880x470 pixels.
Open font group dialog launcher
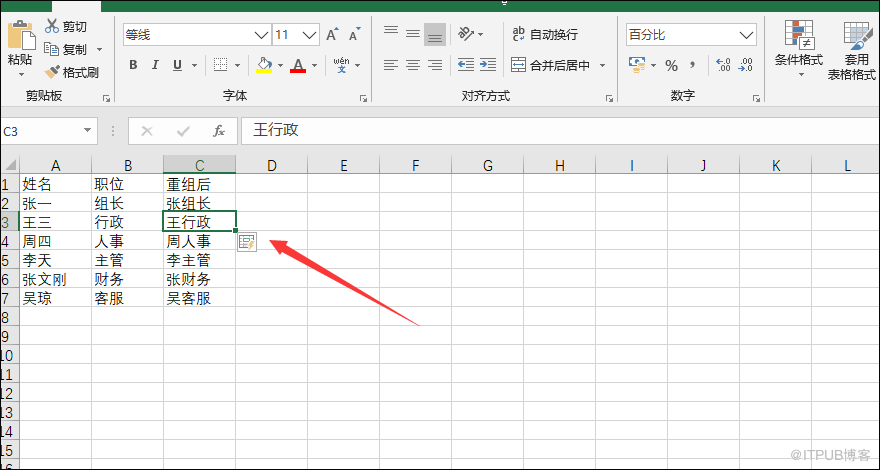point(363,98)
